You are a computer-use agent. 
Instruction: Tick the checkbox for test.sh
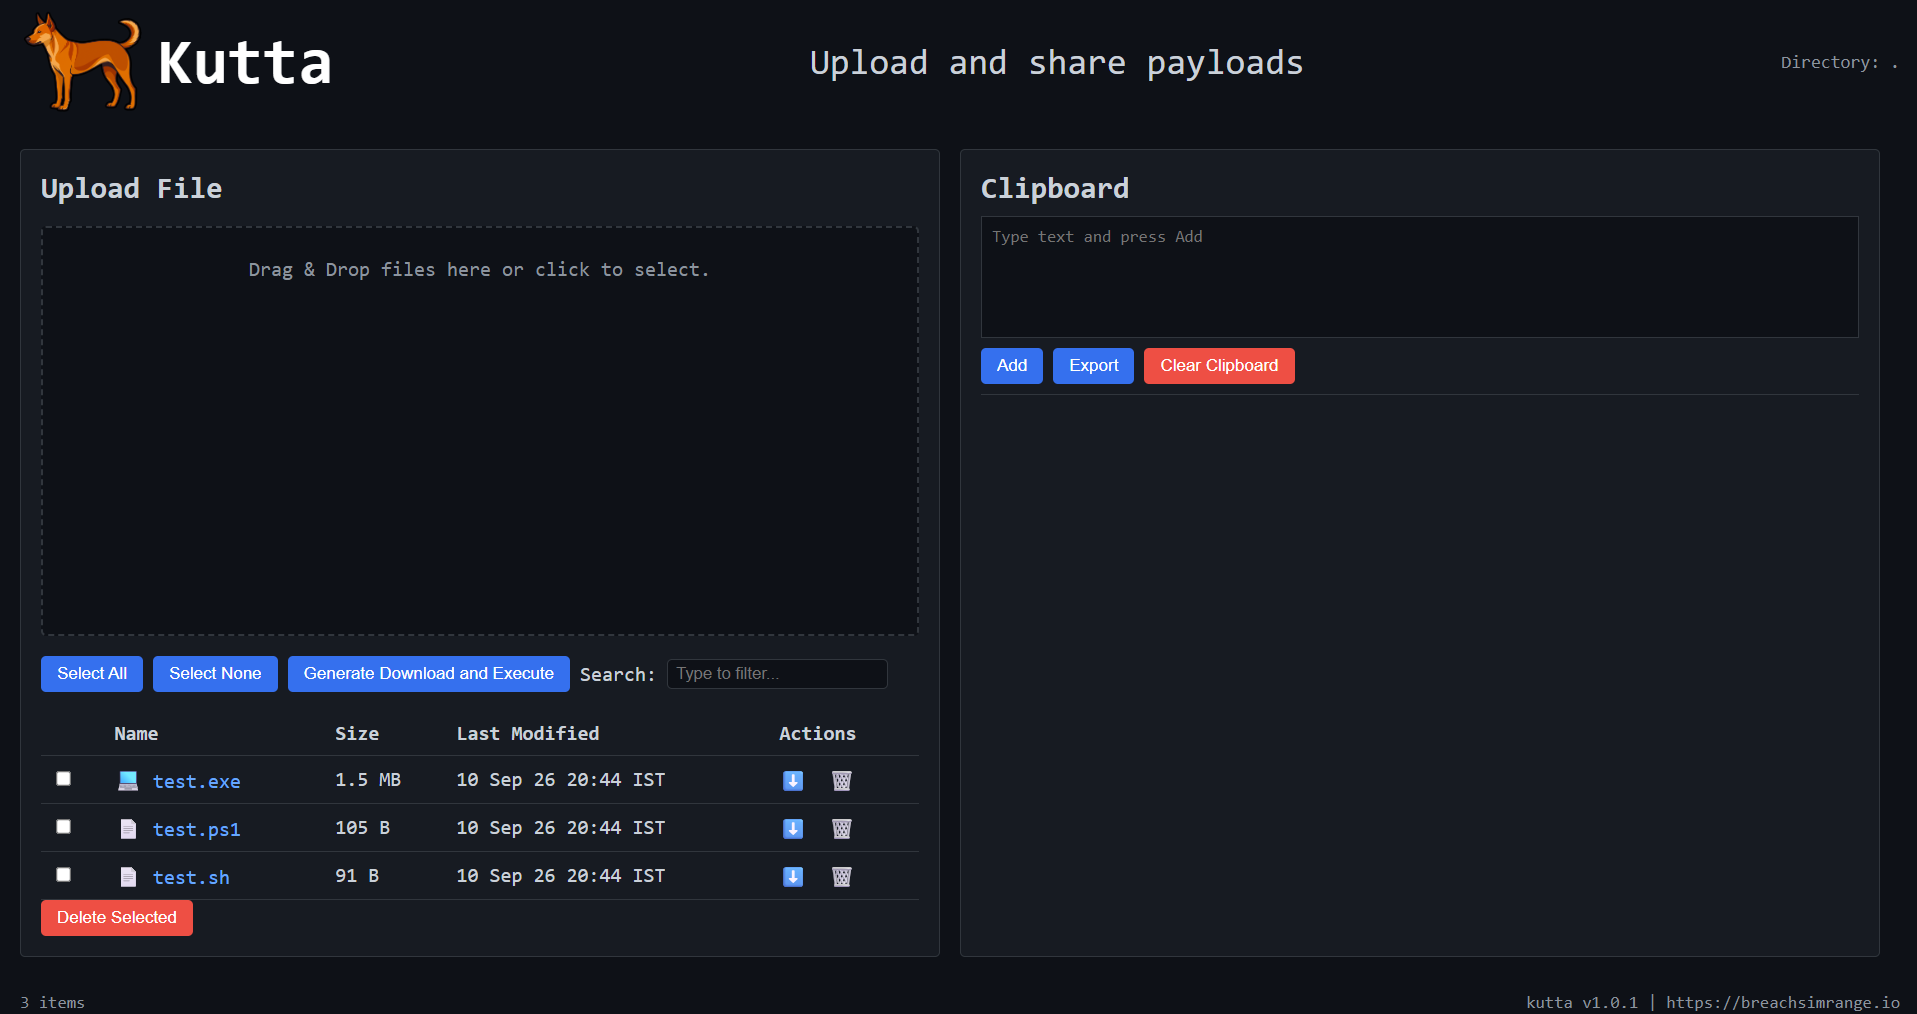[64, 875]
